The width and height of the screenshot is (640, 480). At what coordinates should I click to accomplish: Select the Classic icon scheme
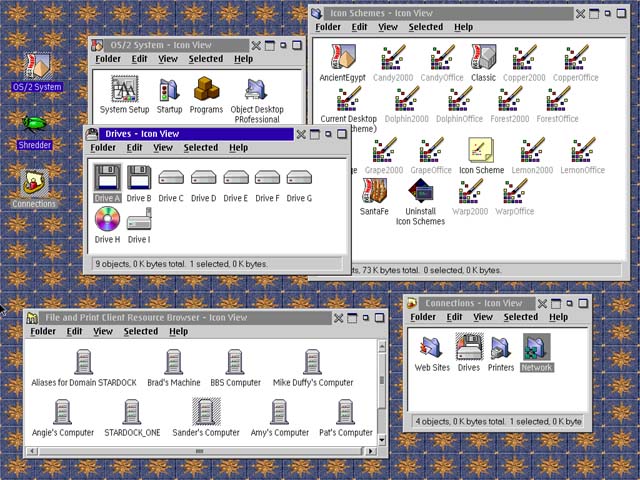click(484, 57)
